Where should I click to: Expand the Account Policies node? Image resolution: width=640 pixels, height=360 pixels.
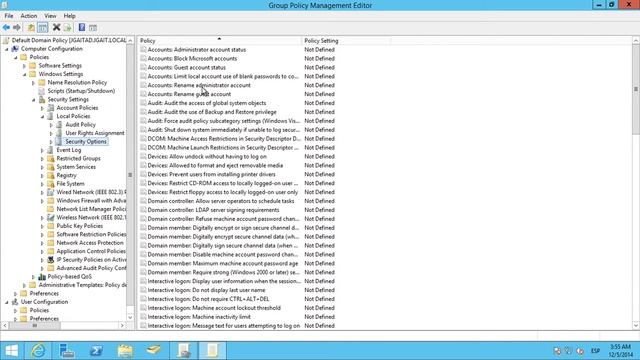[42, 108]
